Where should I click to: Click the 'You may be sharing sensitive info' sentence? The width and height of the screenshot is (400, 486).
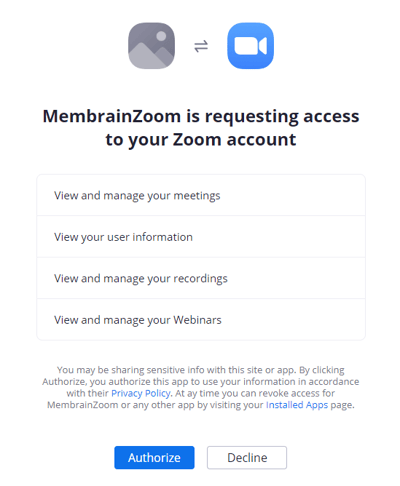pos(176,370)
